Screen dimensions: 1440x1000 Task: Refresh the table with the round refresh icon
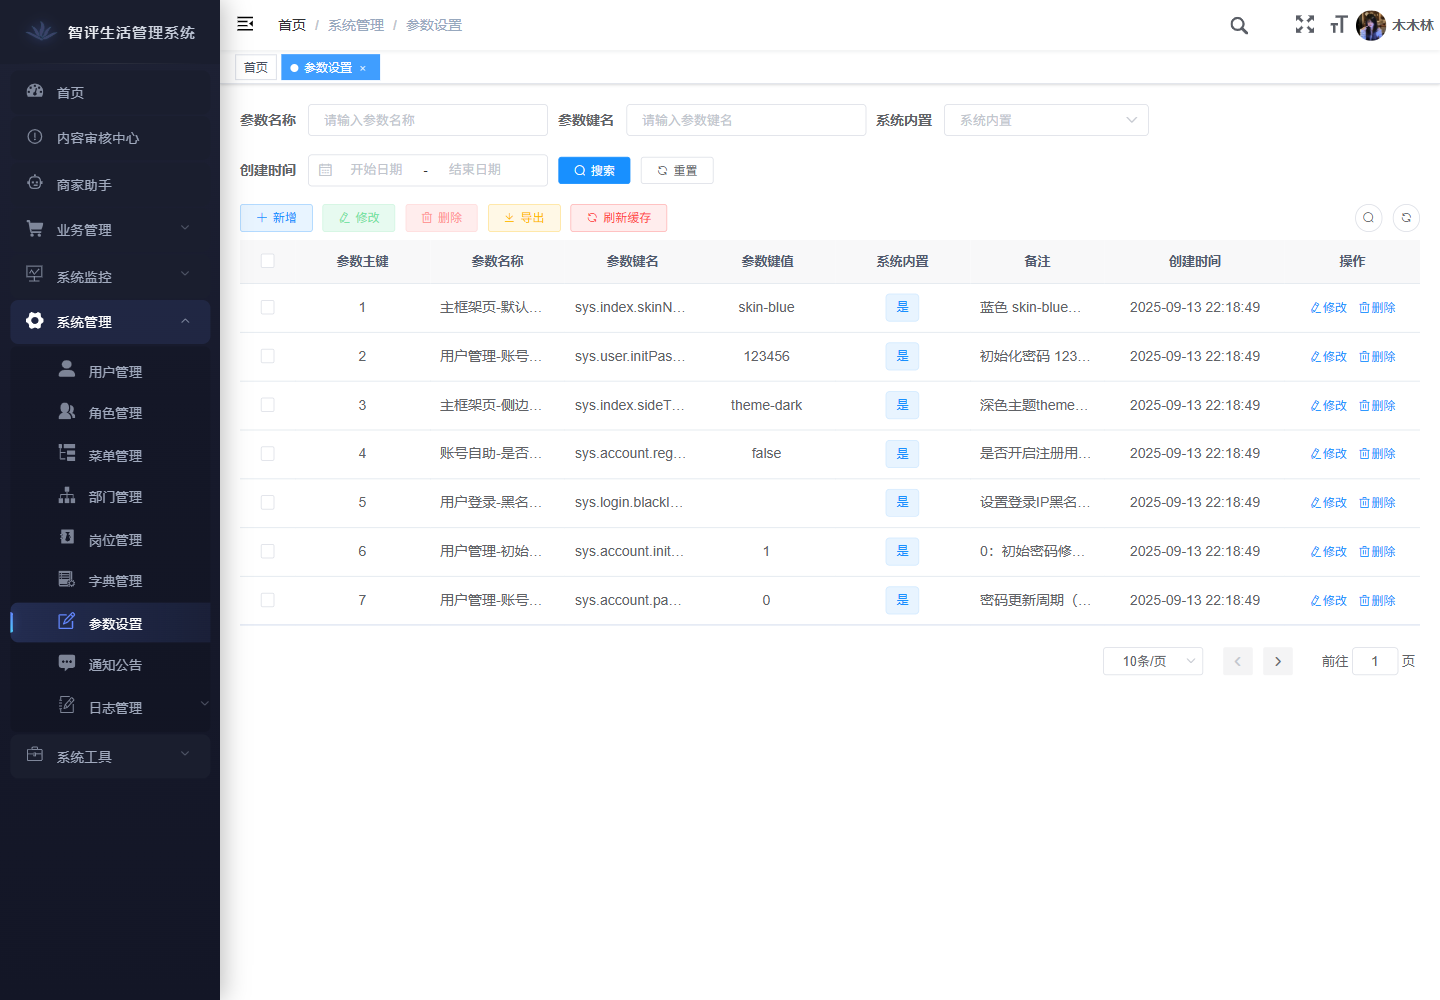pos(1406,218)
